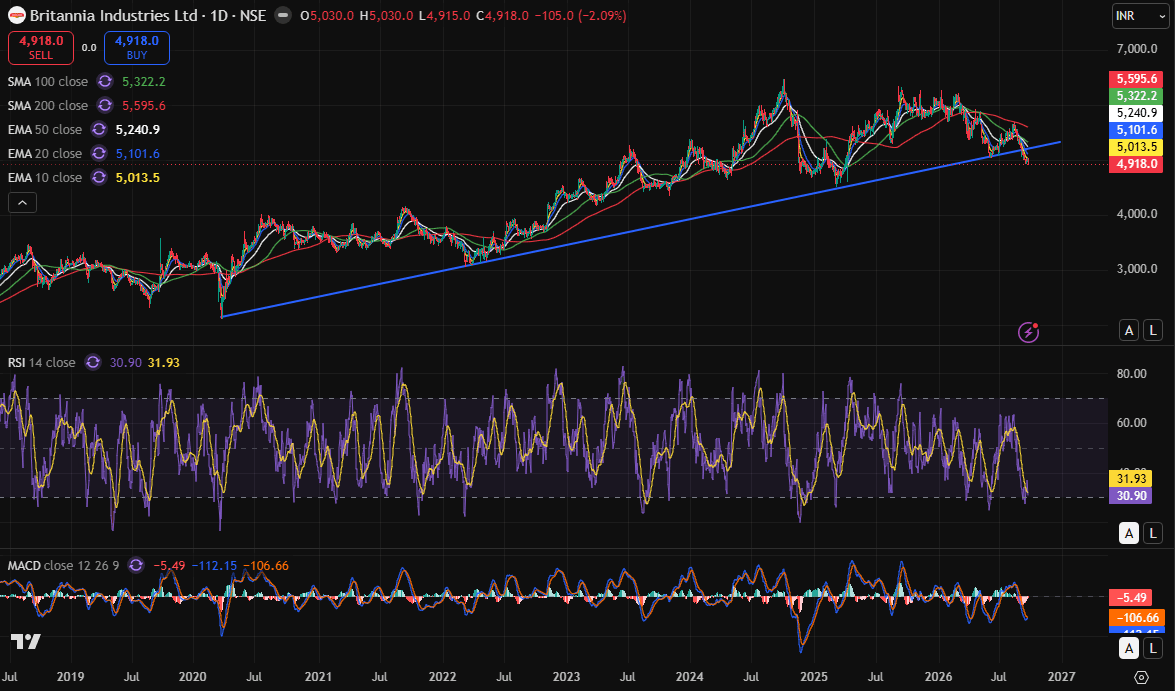Toggle auto scale on MACD pane

[x=1129, y=648]
